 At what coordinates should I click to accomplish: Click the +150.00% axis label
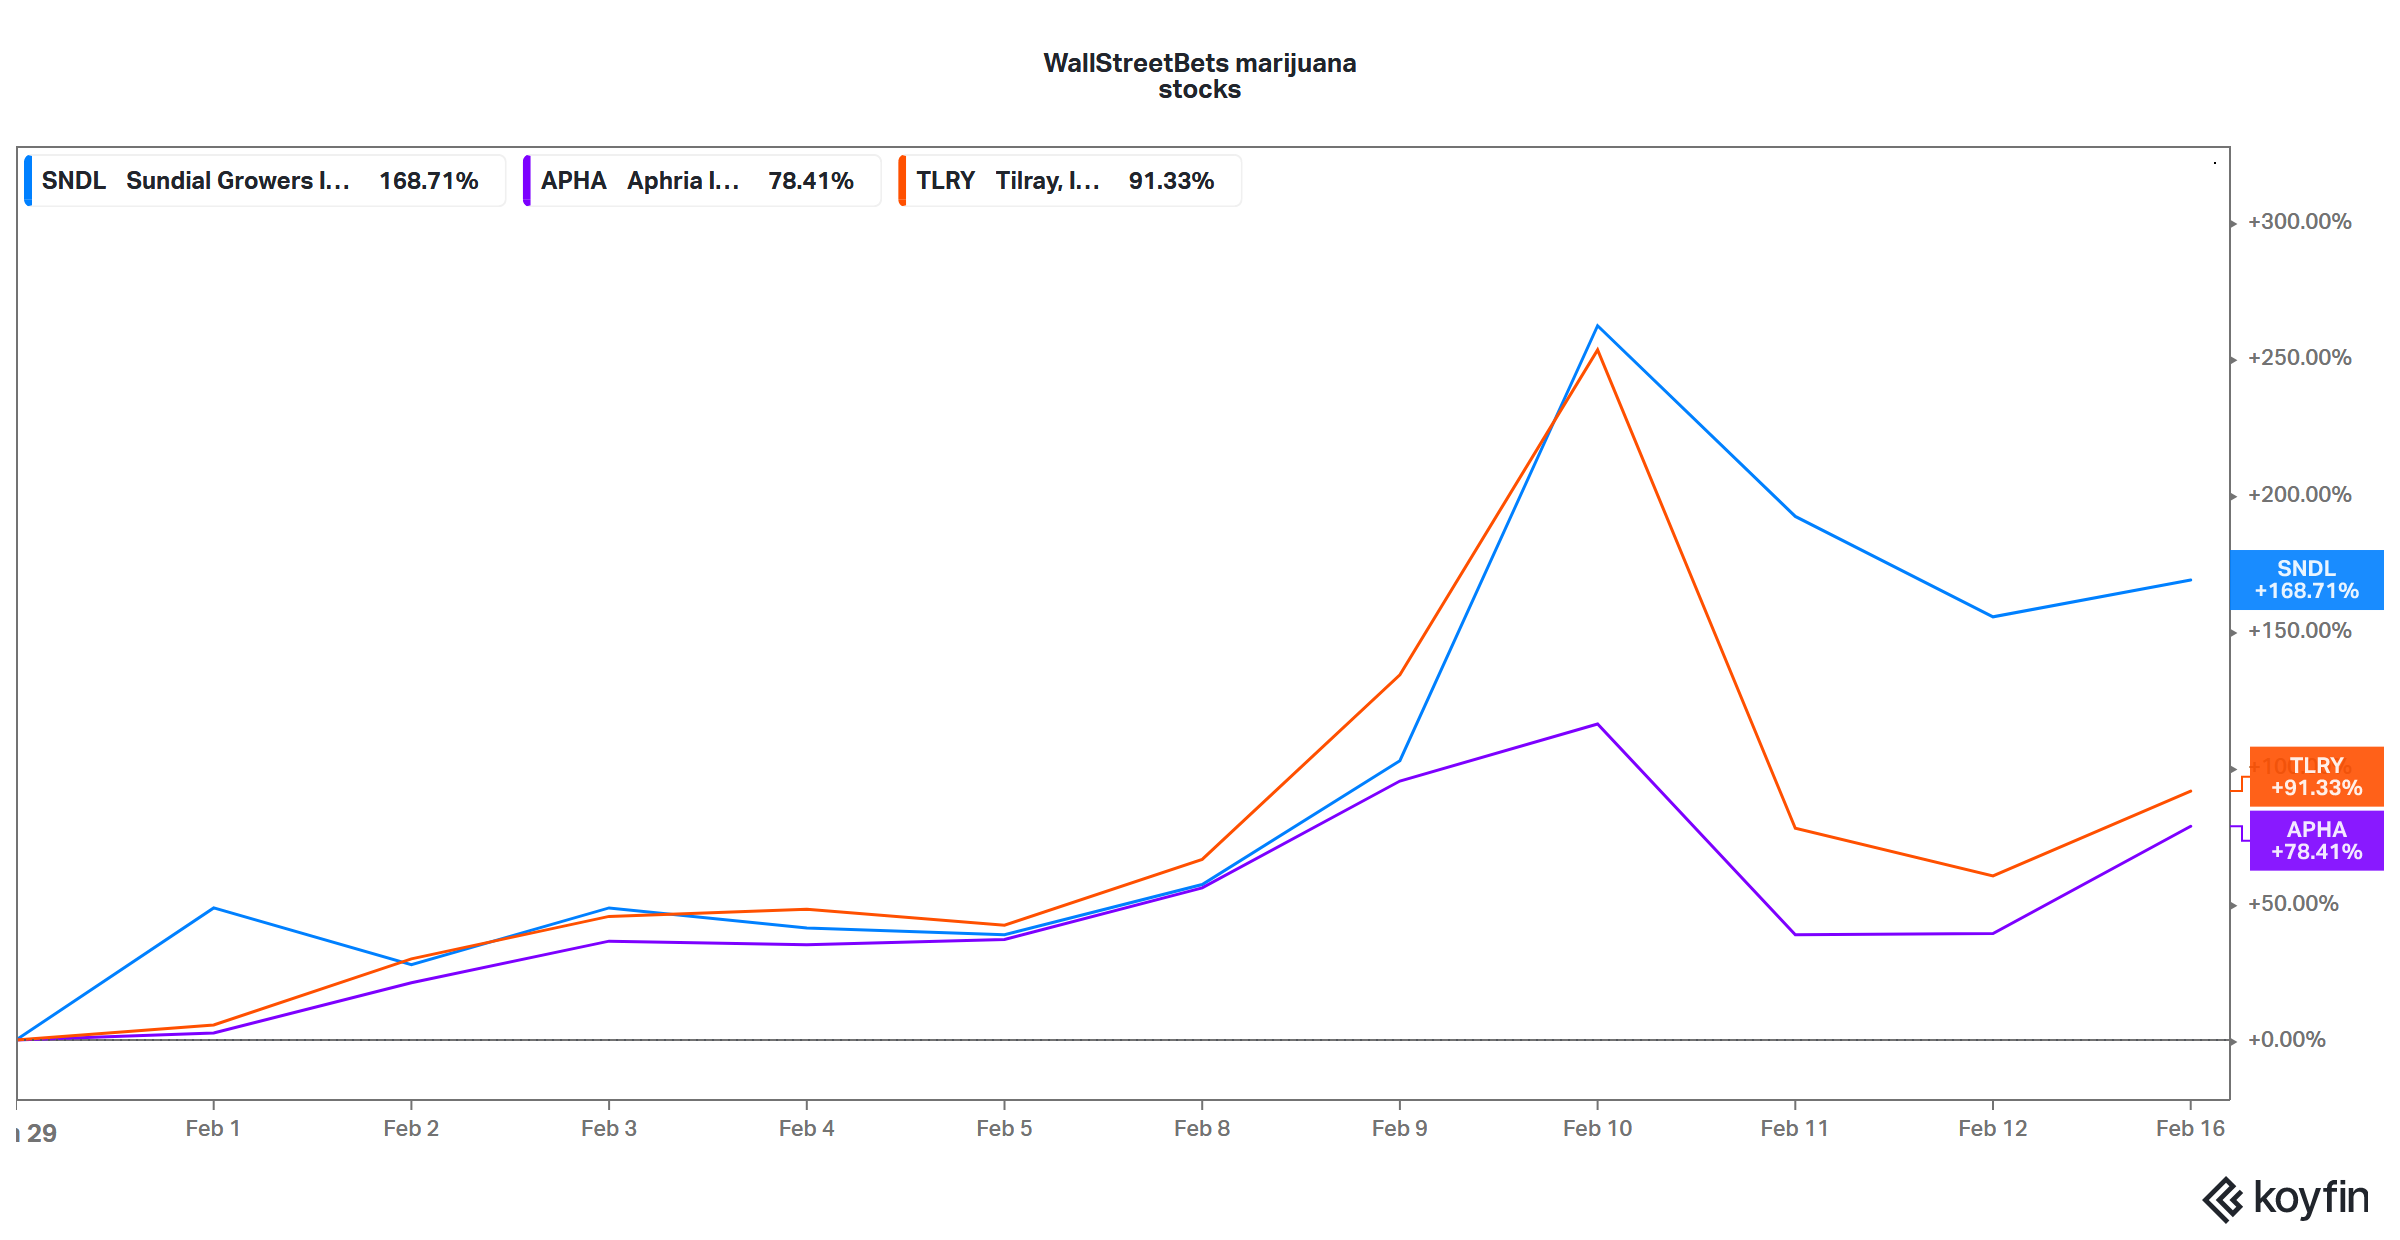click(2300, 631)
